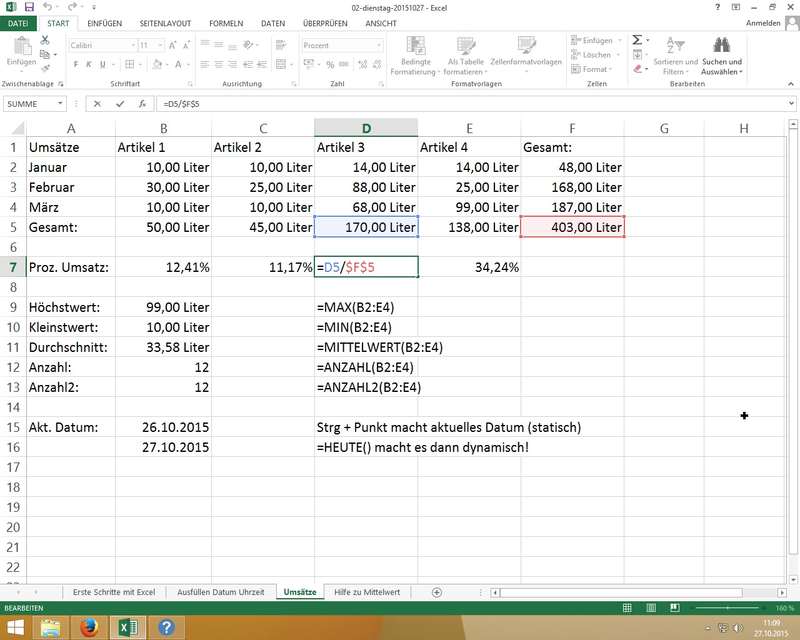Cancel formula entry with X icon

click(97, 103)
